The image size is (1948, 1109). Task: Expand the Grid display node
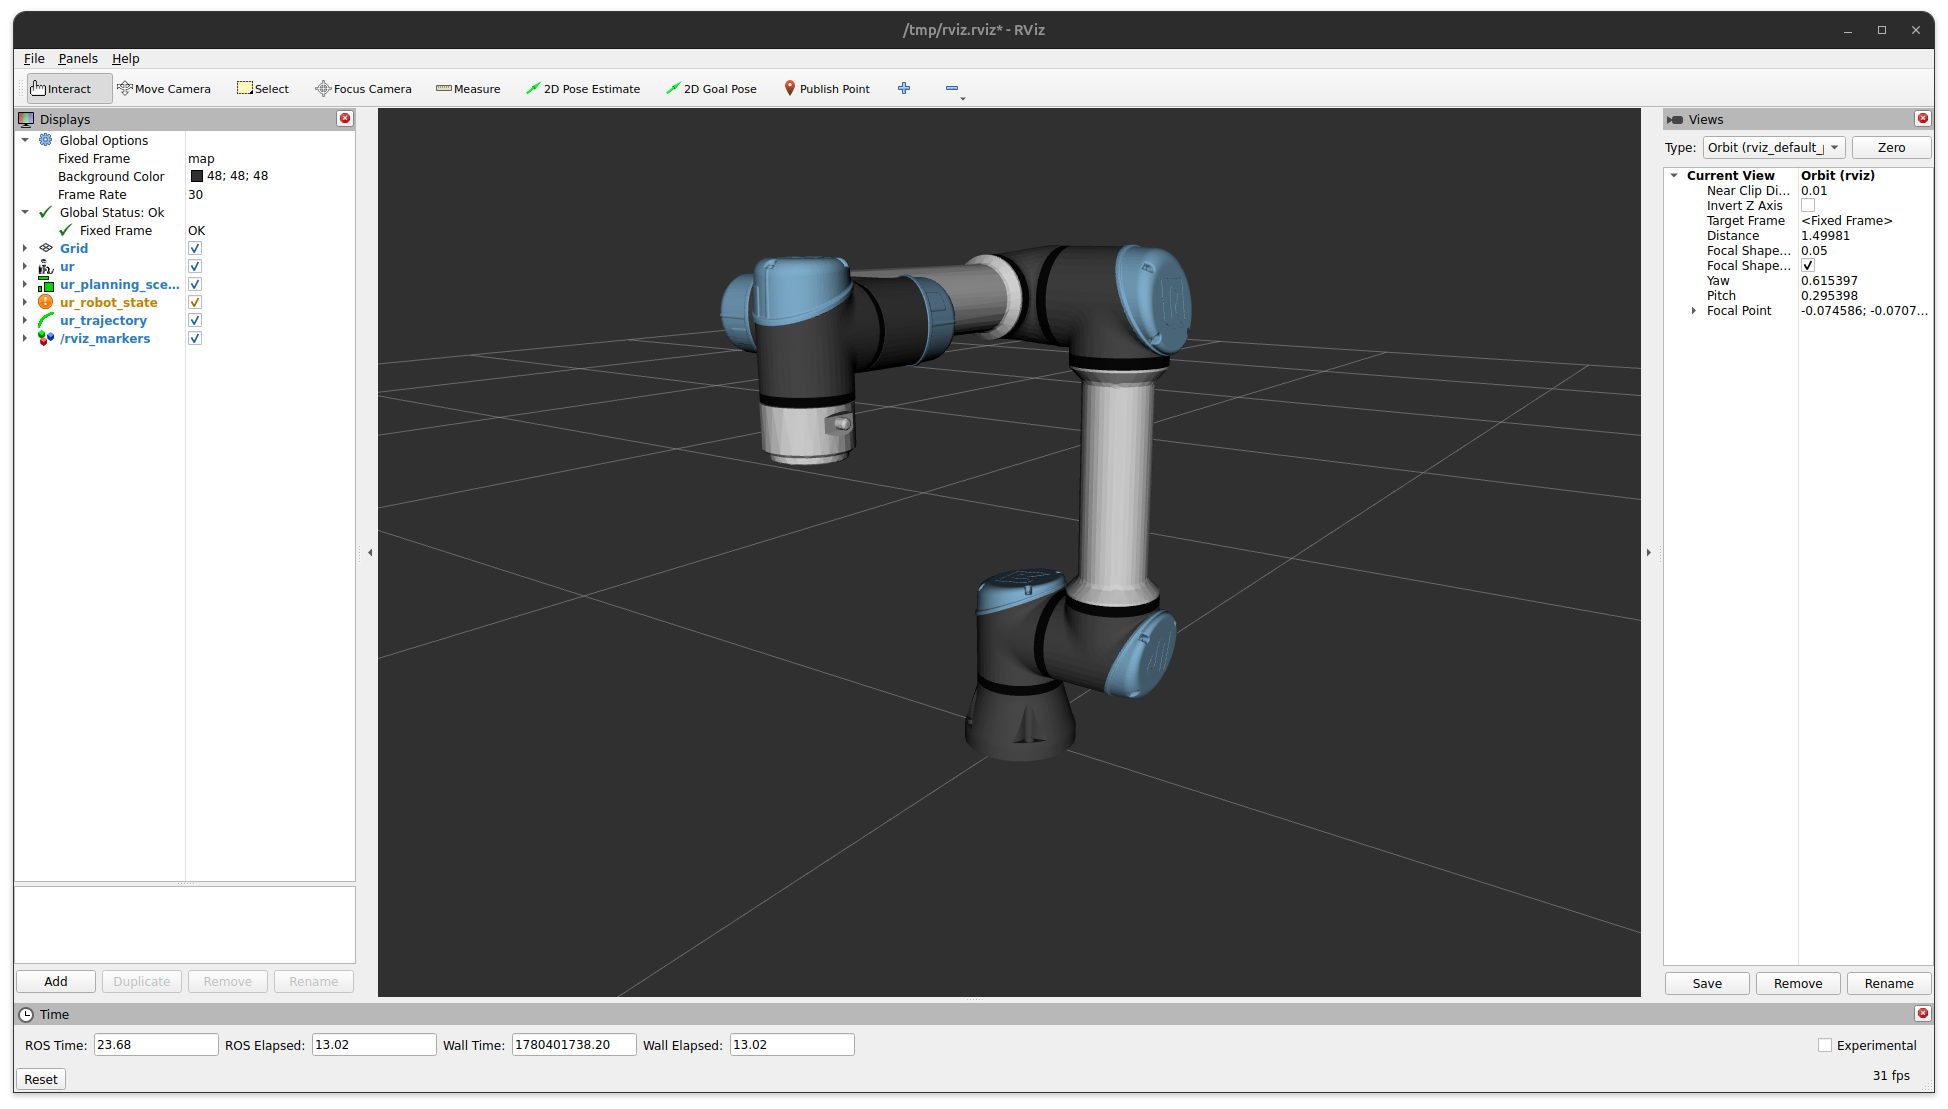pyautogui.click(x=25, y=248)
